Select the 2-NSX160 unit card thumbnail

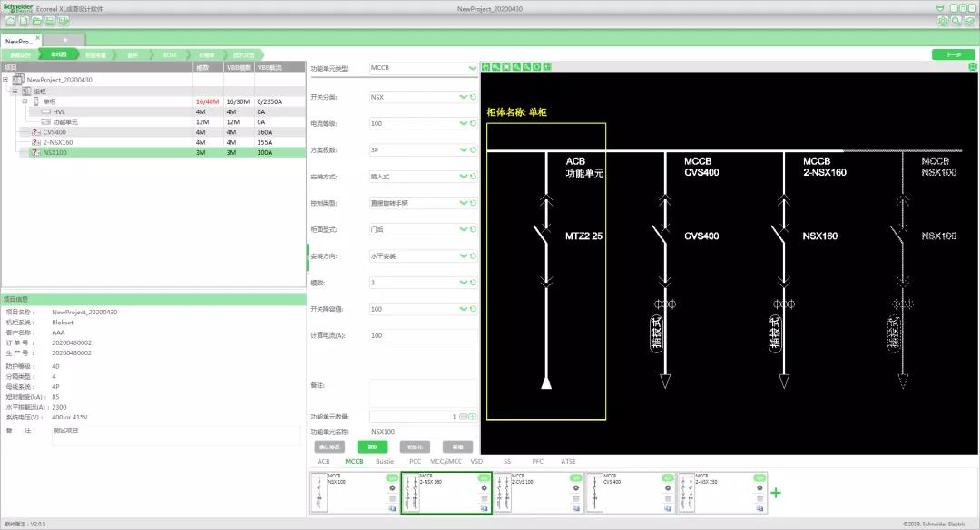[x=446, y=493]
